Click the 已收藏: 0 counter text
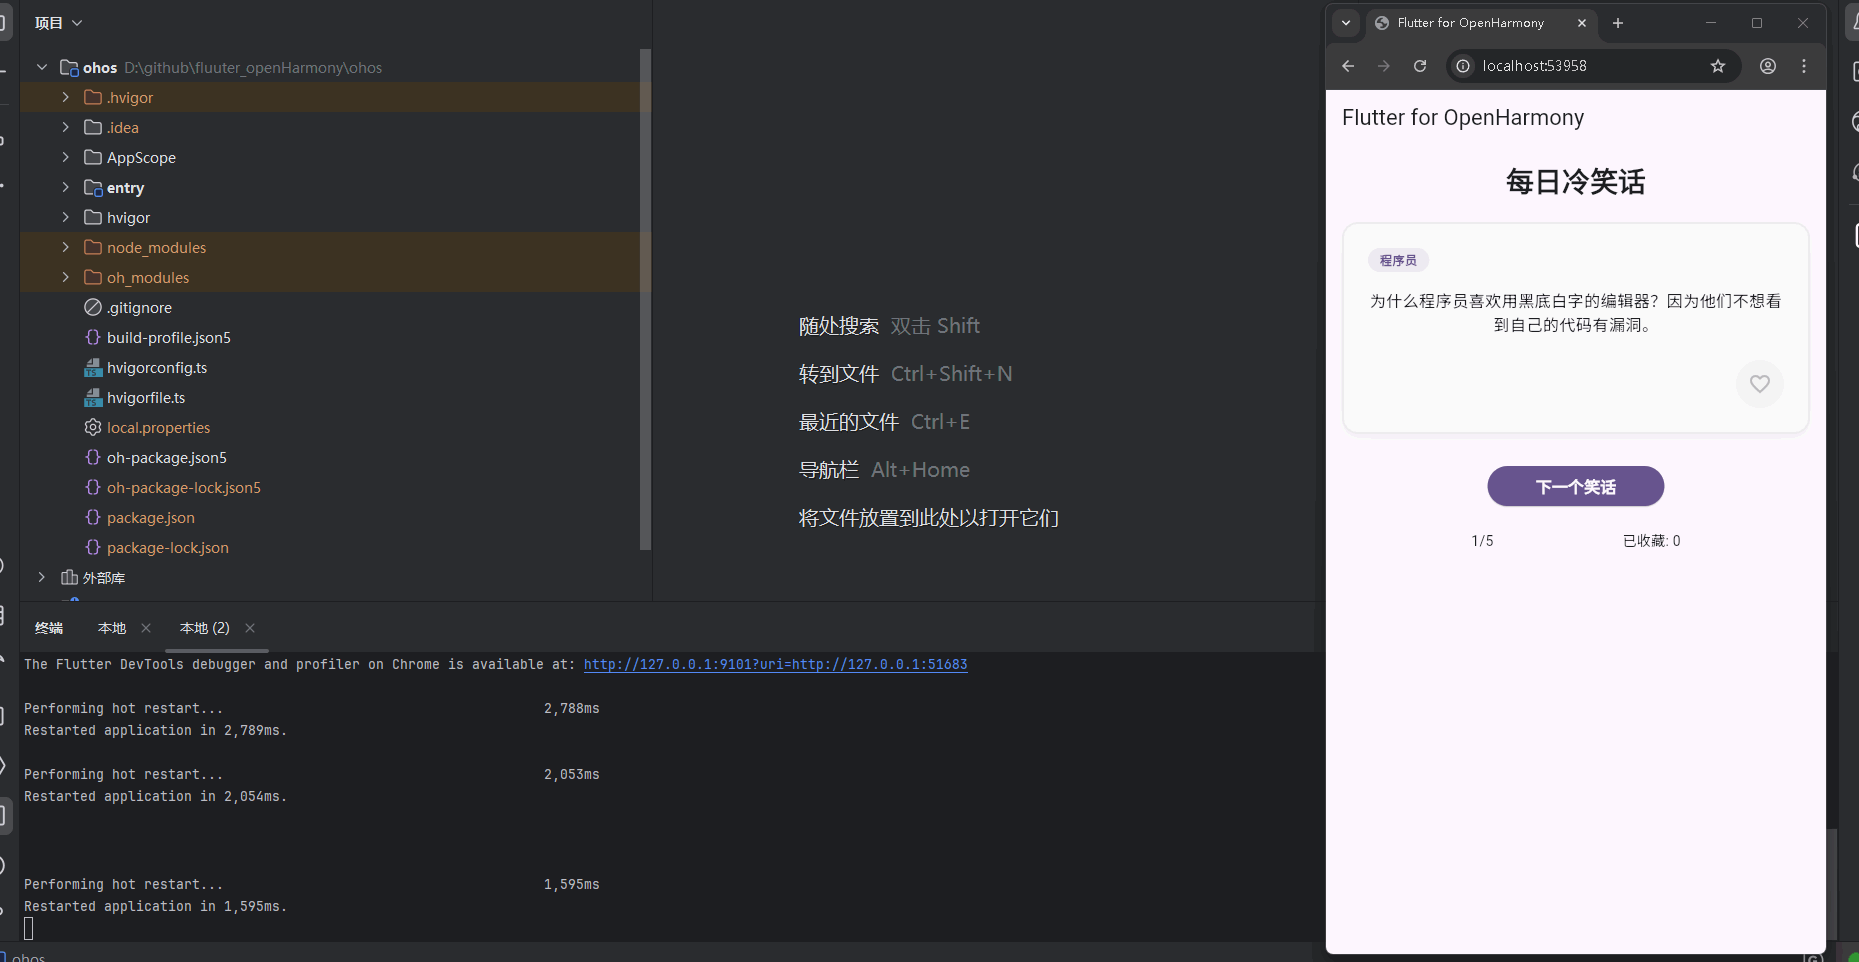1859x962 pixels. point(1651,541)
